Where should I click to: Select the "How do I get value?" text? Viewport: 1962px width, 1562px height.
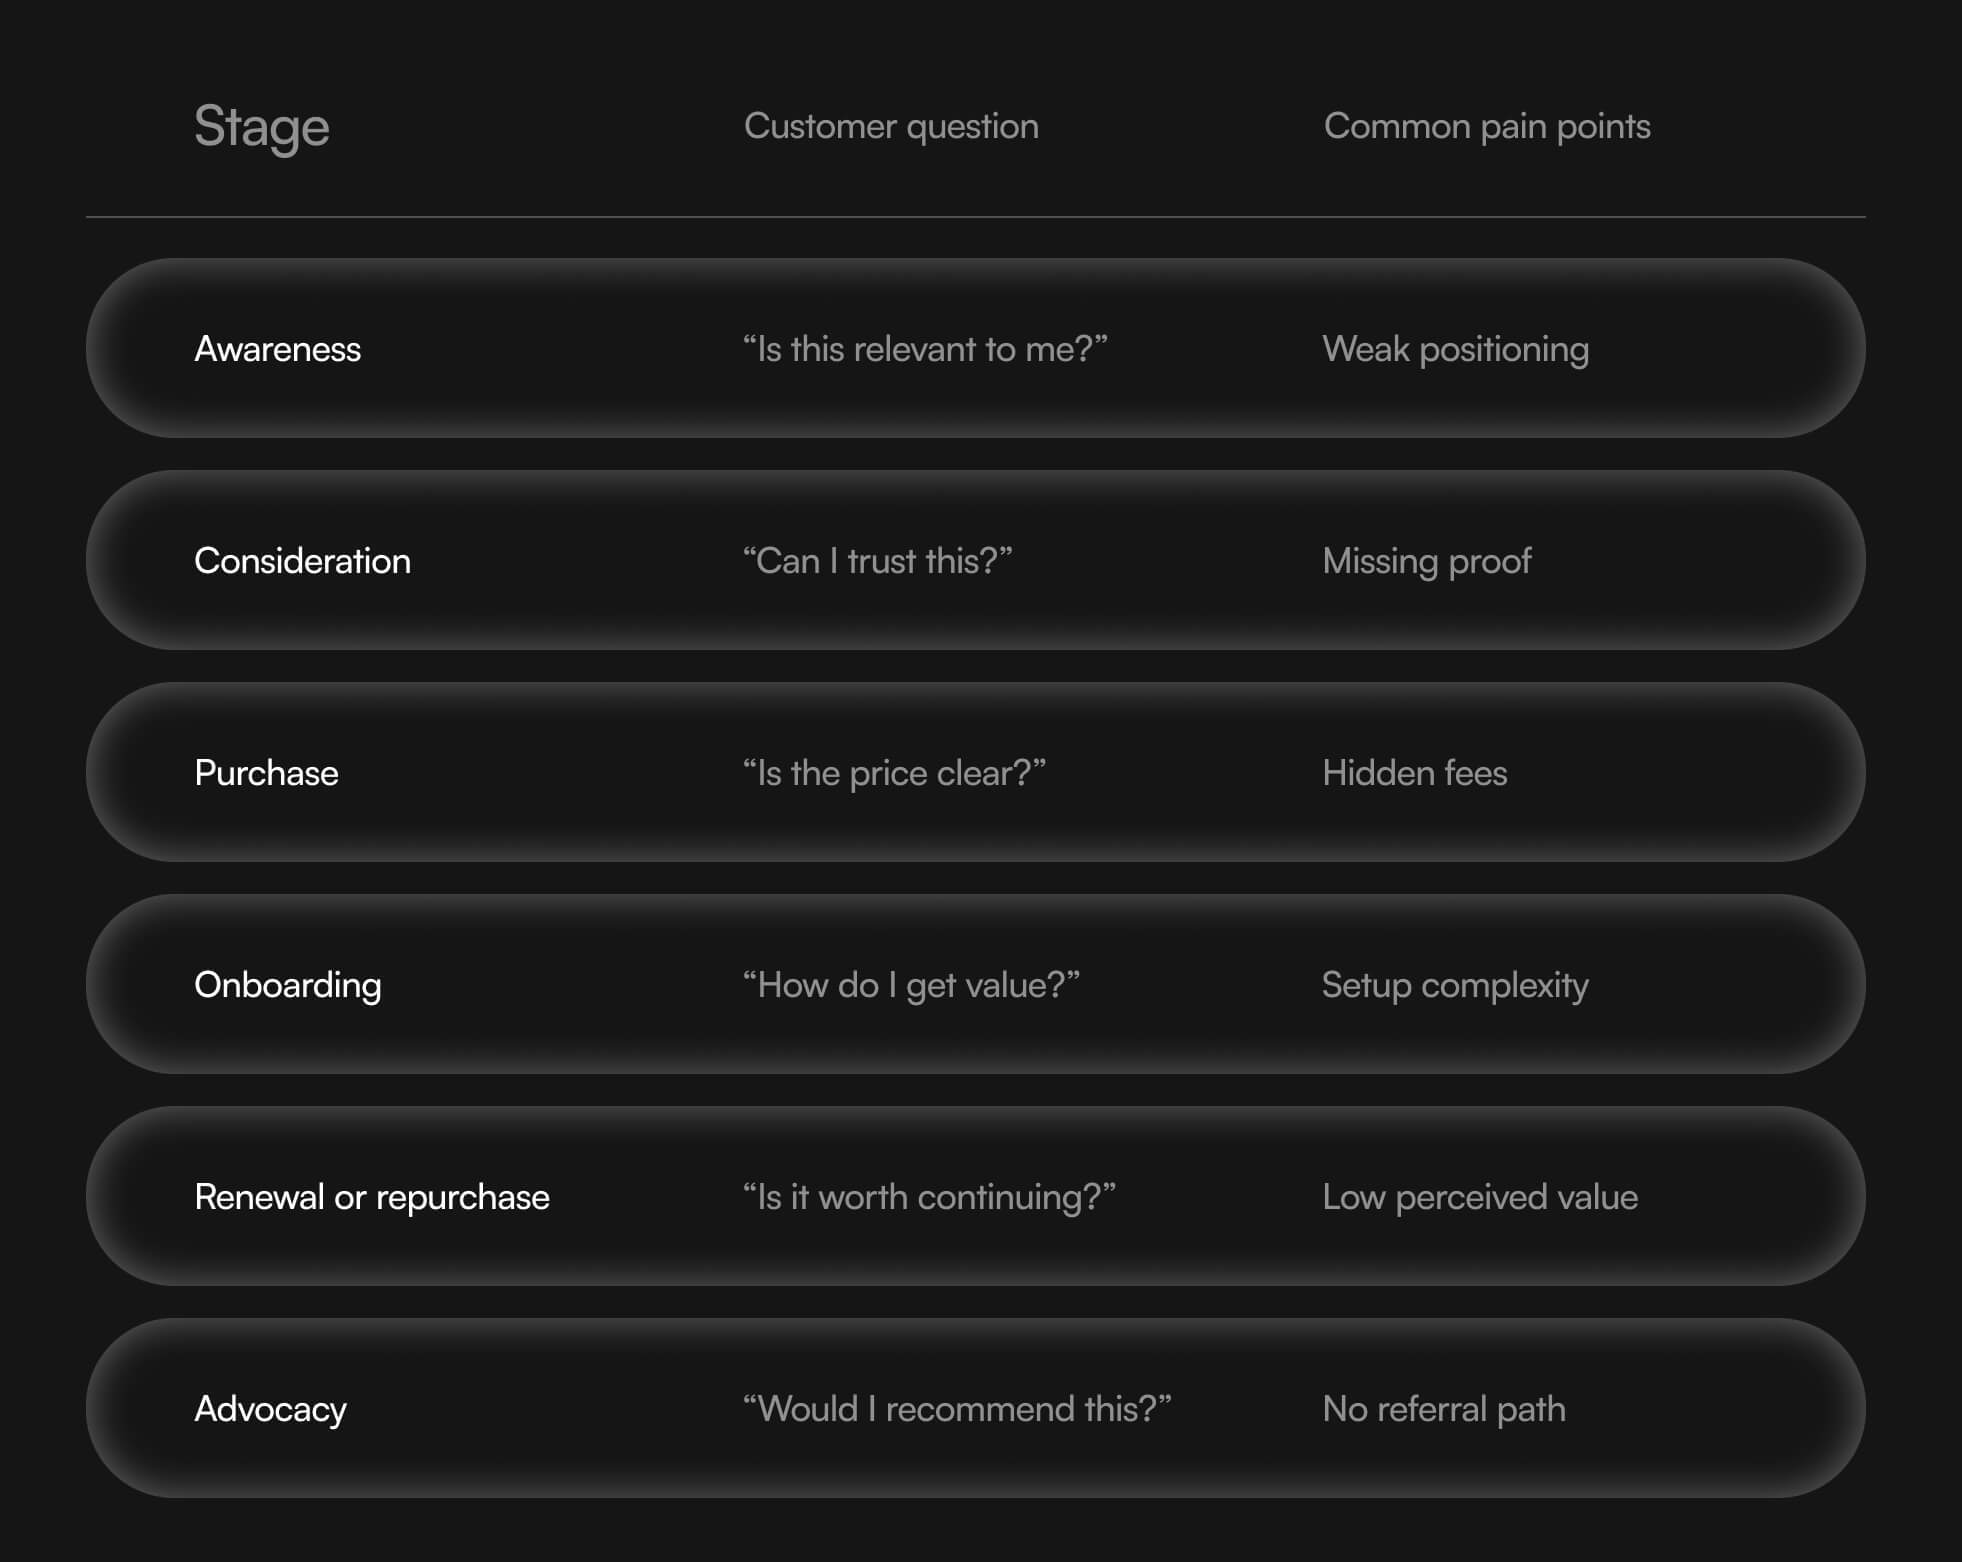[911, 986]
